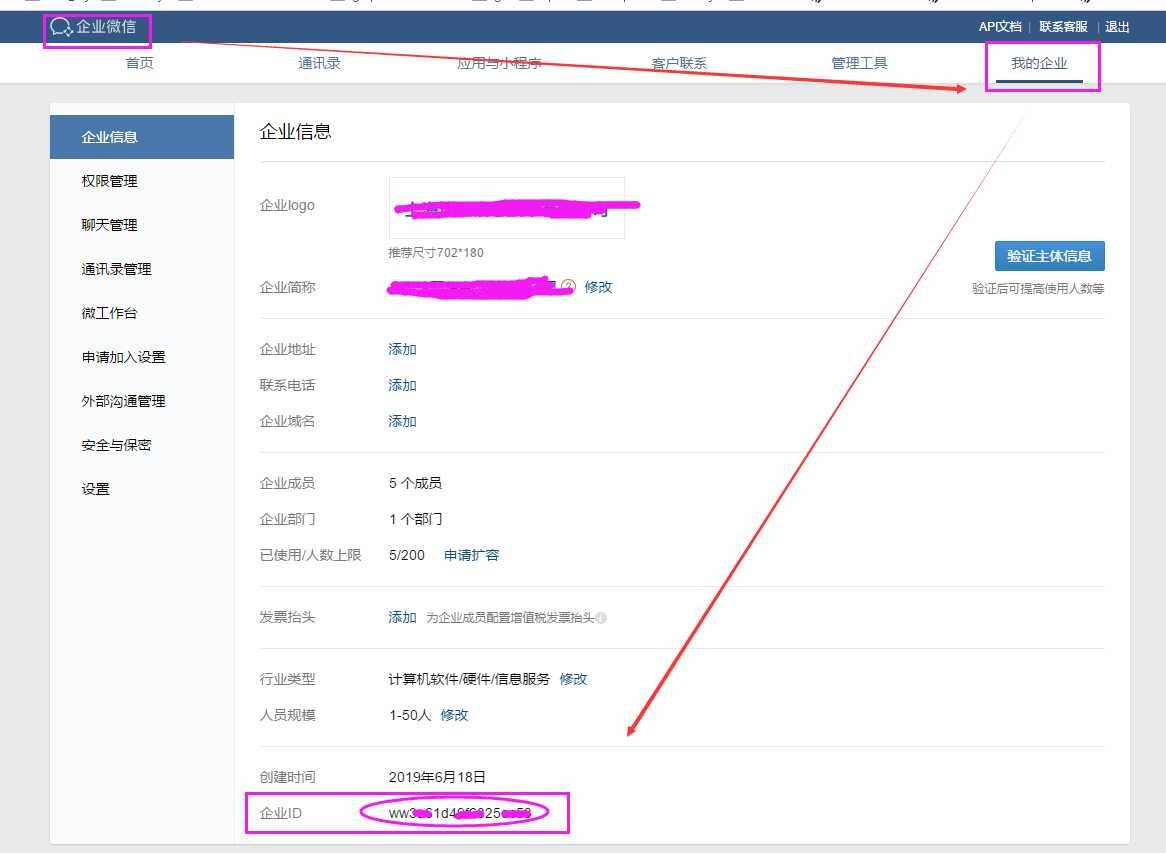Open the API文档 link

(1000, 27)
